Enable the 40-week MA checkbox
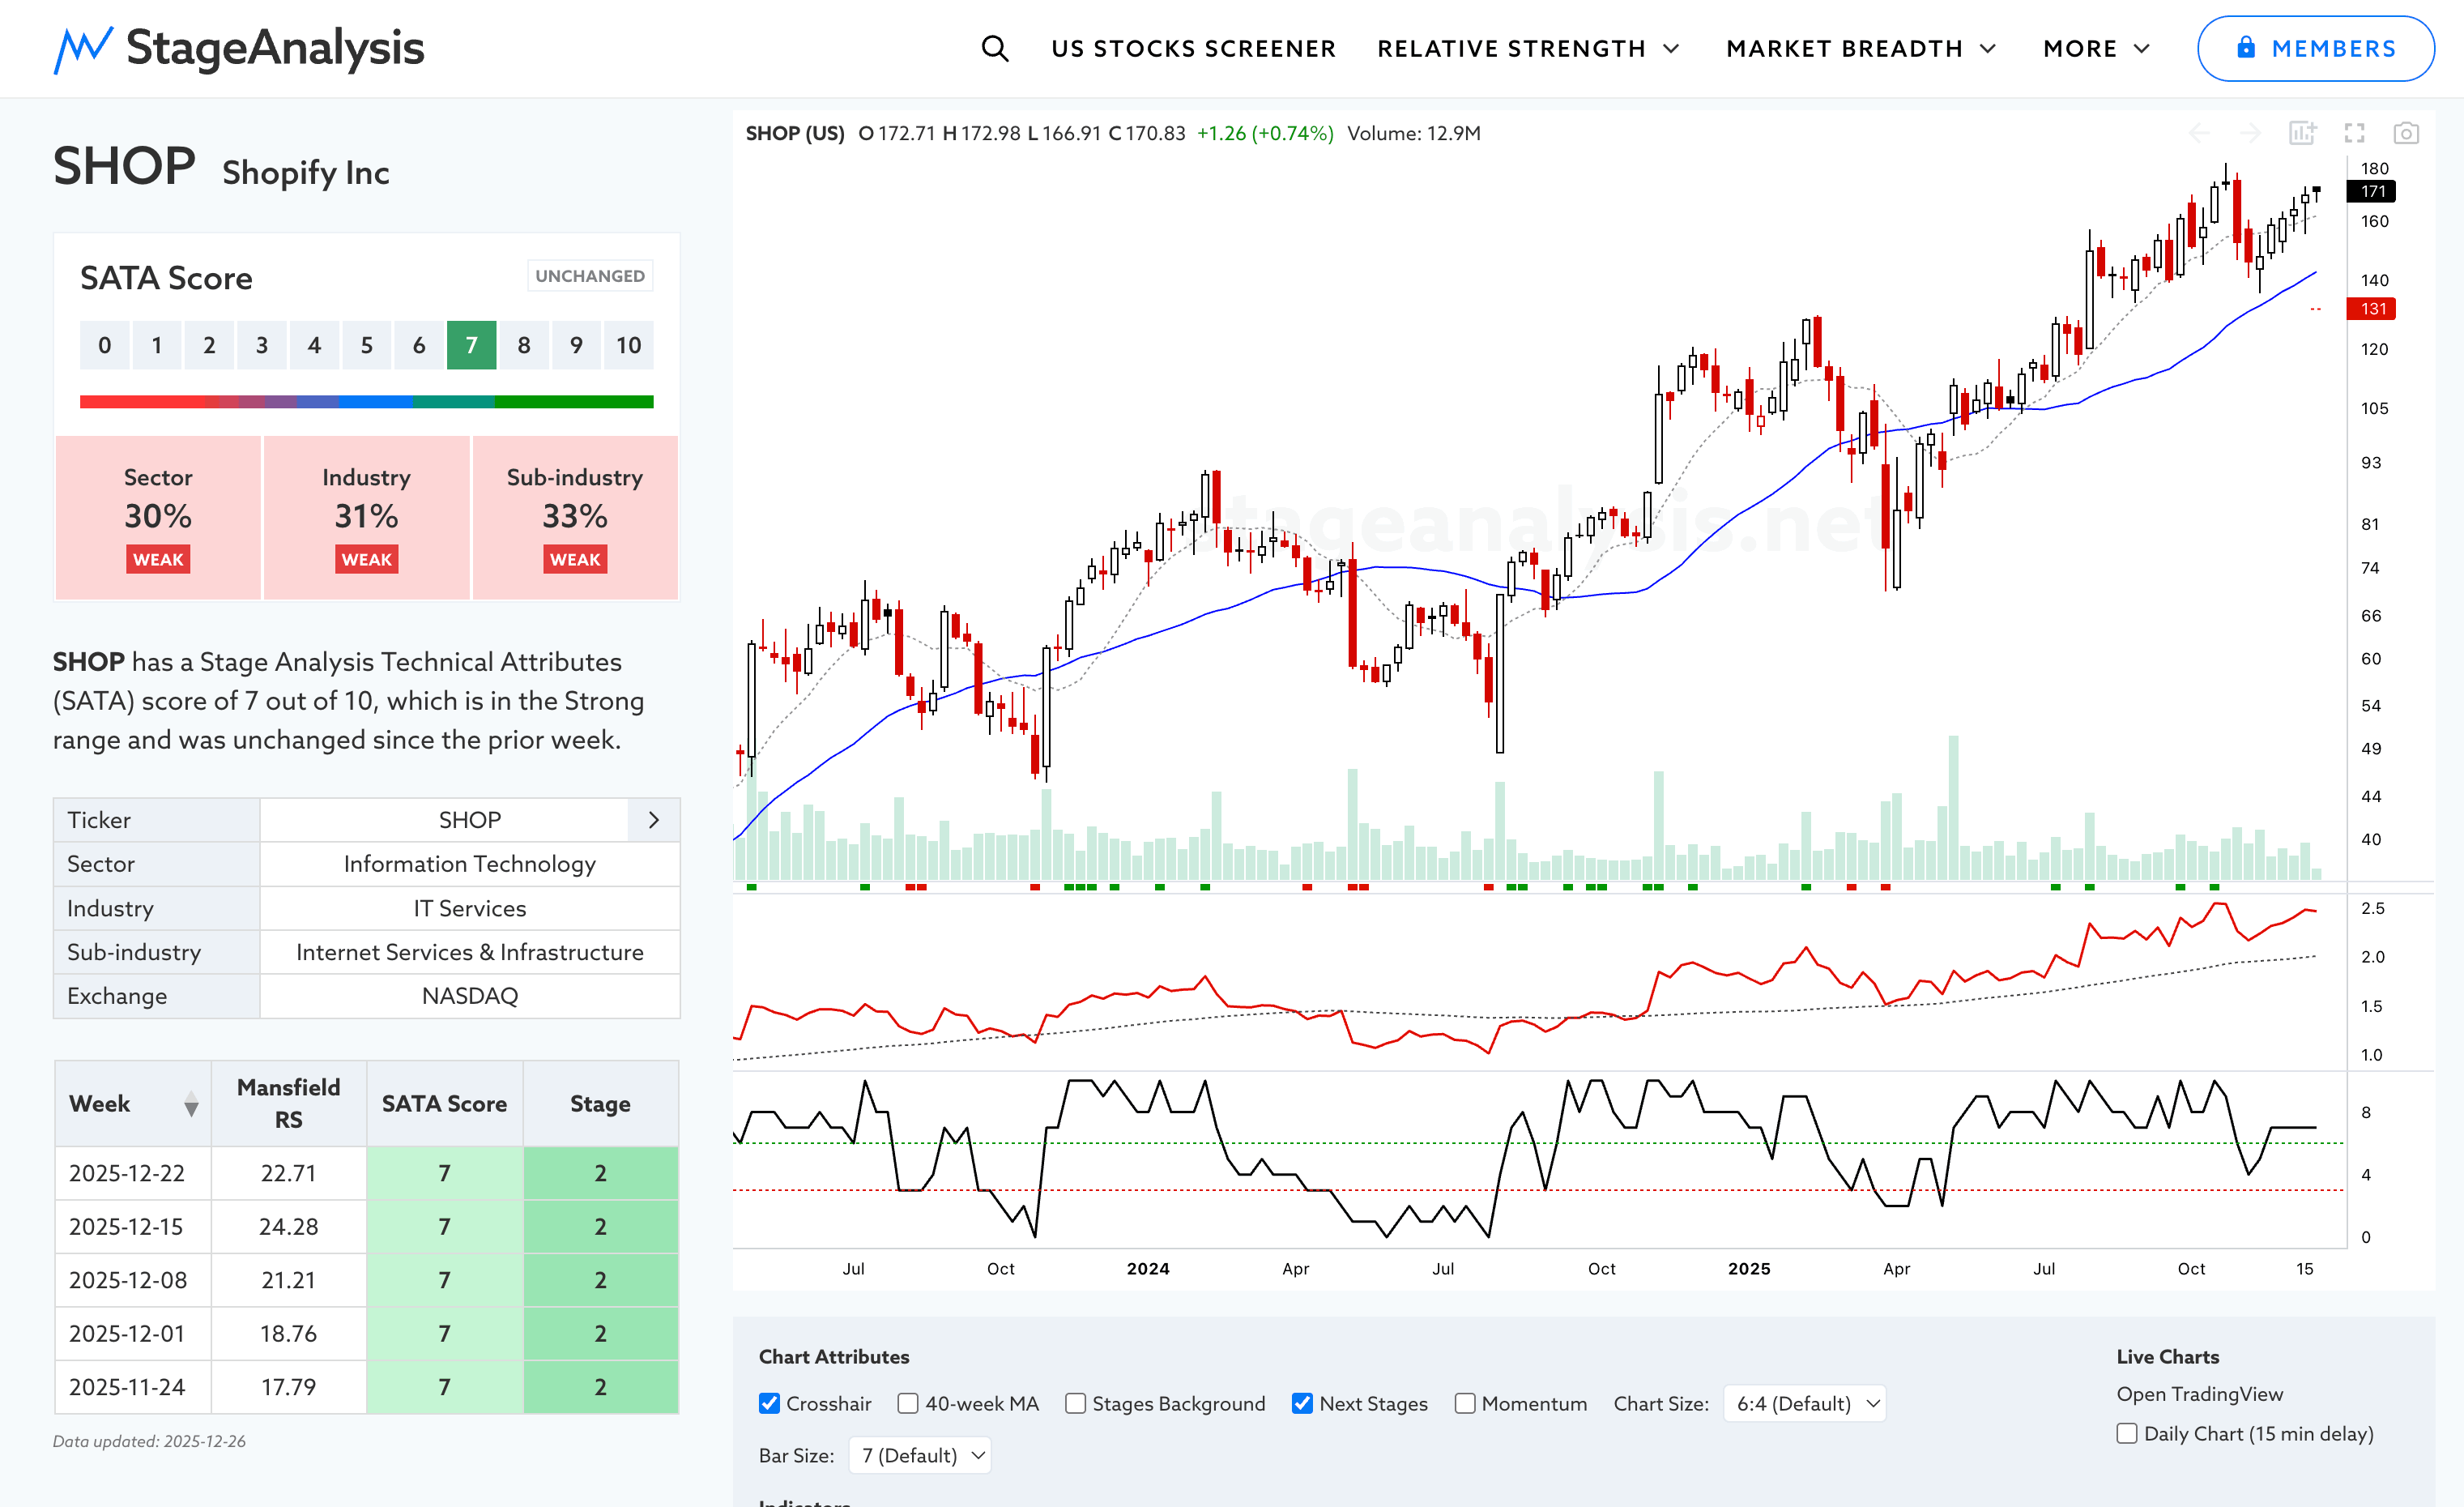2464x1507 pixels. click(908, 1403)
